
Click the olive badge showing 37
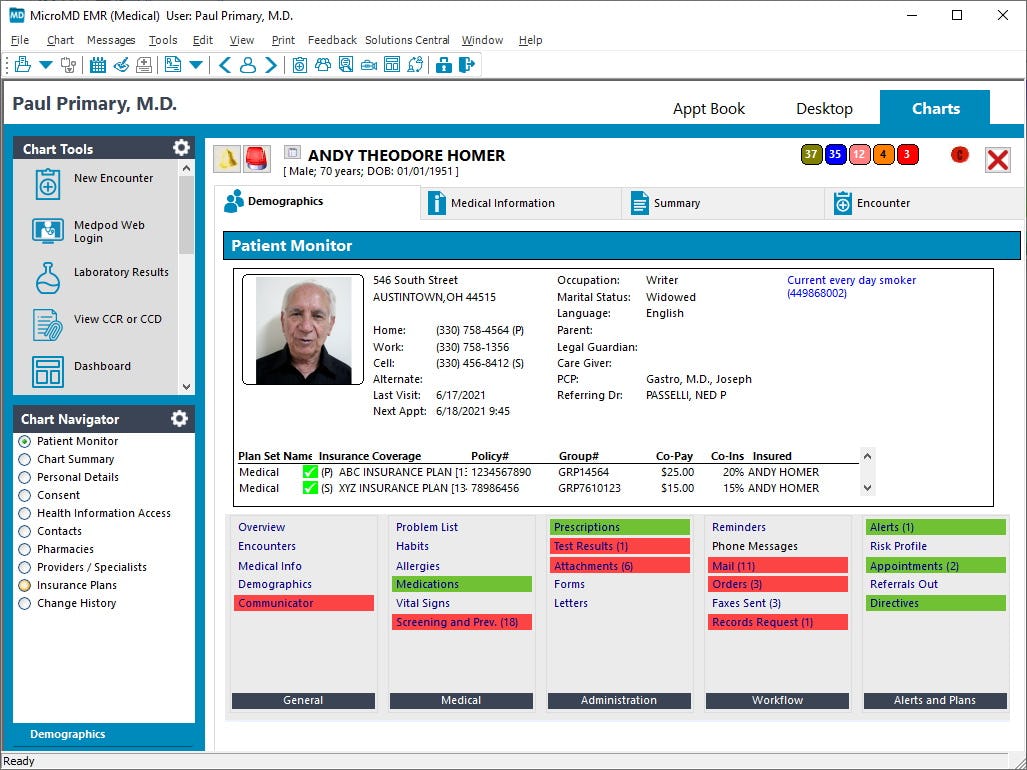(x=811, y=155)
